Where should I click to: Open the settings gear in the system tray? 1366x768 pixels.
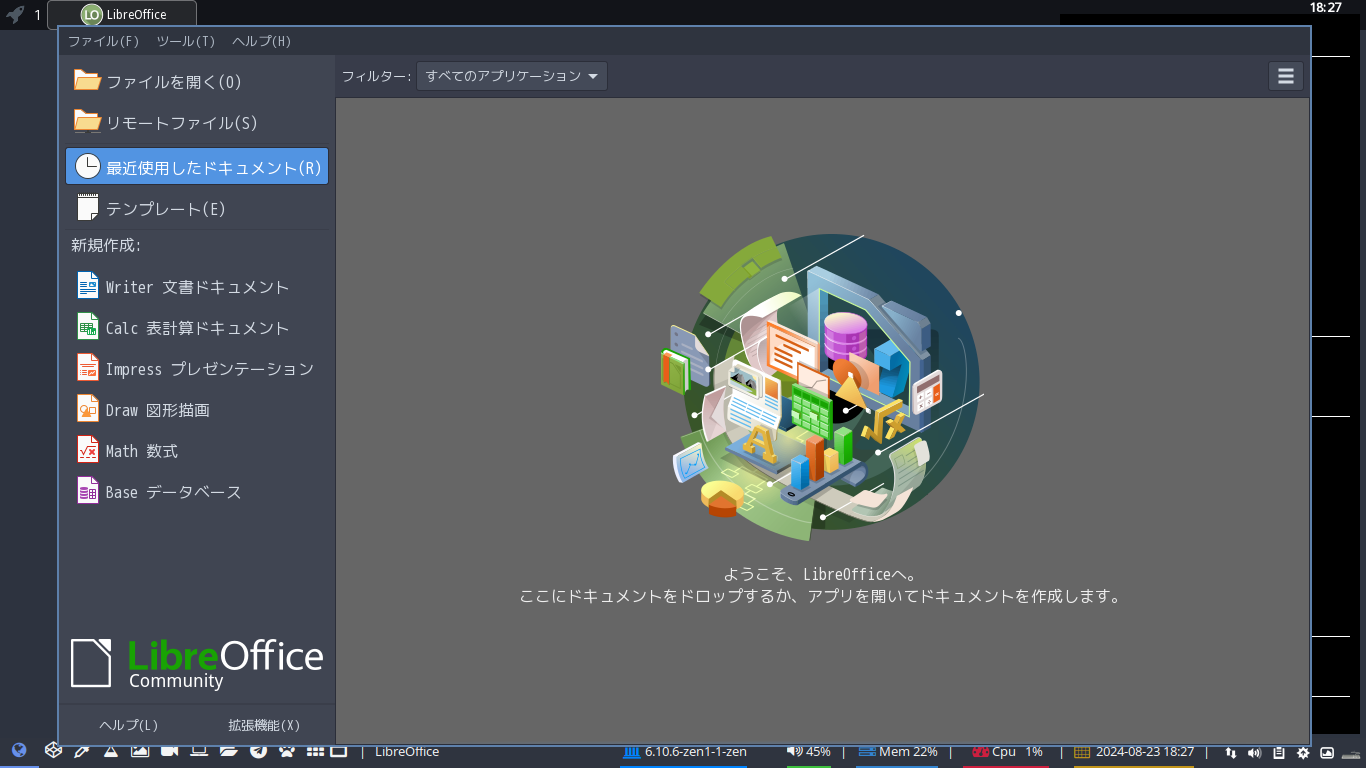tap(1302, 751)
